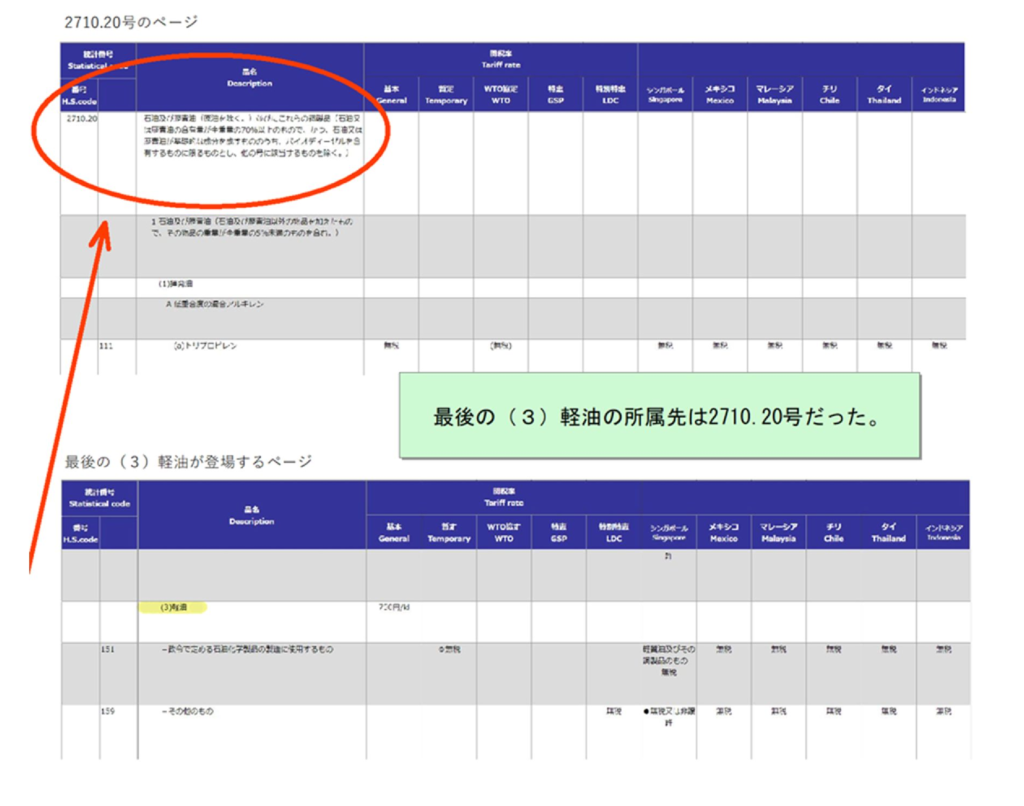
Task: Click the Description header in the upper table
Action: pyautogui.click(x=250, y=78)
